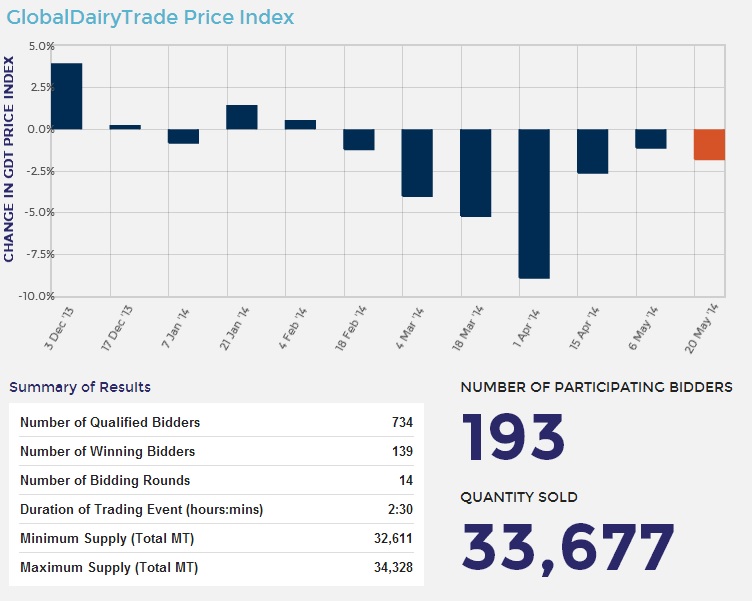Click the Maximum Supply (Total MT) row

(x=216, y=568)
